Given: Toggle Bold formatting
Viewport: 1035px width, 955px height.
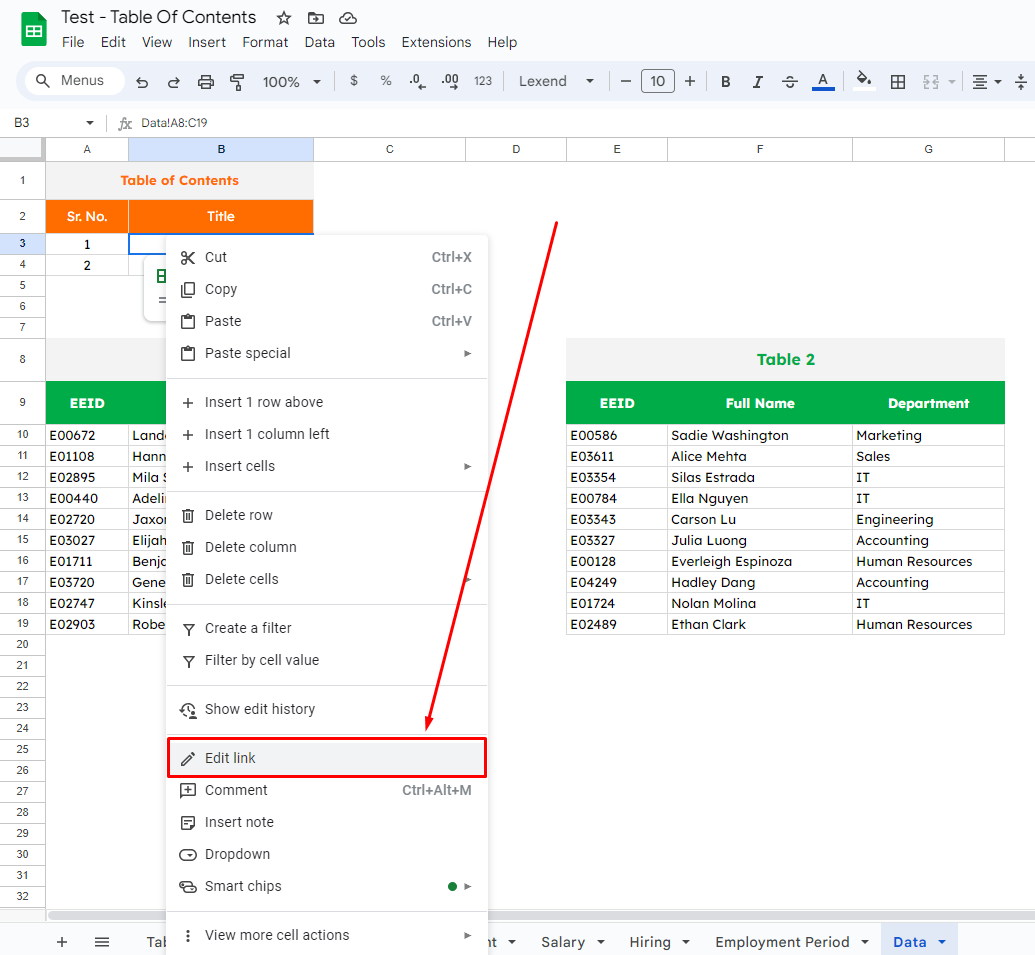Looking at the screenshot, I should (725, 82).
